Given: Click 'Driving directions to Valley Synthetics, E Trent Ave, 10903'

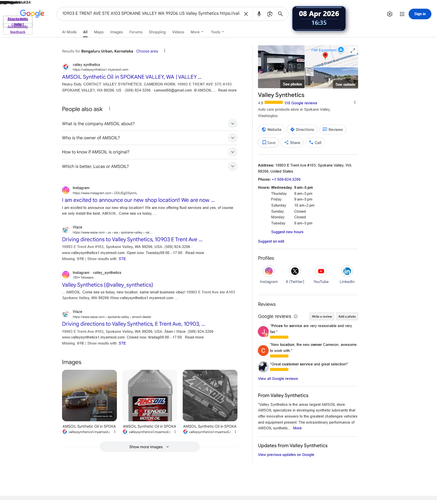Looking at the screenshot, I should [133, 324].
